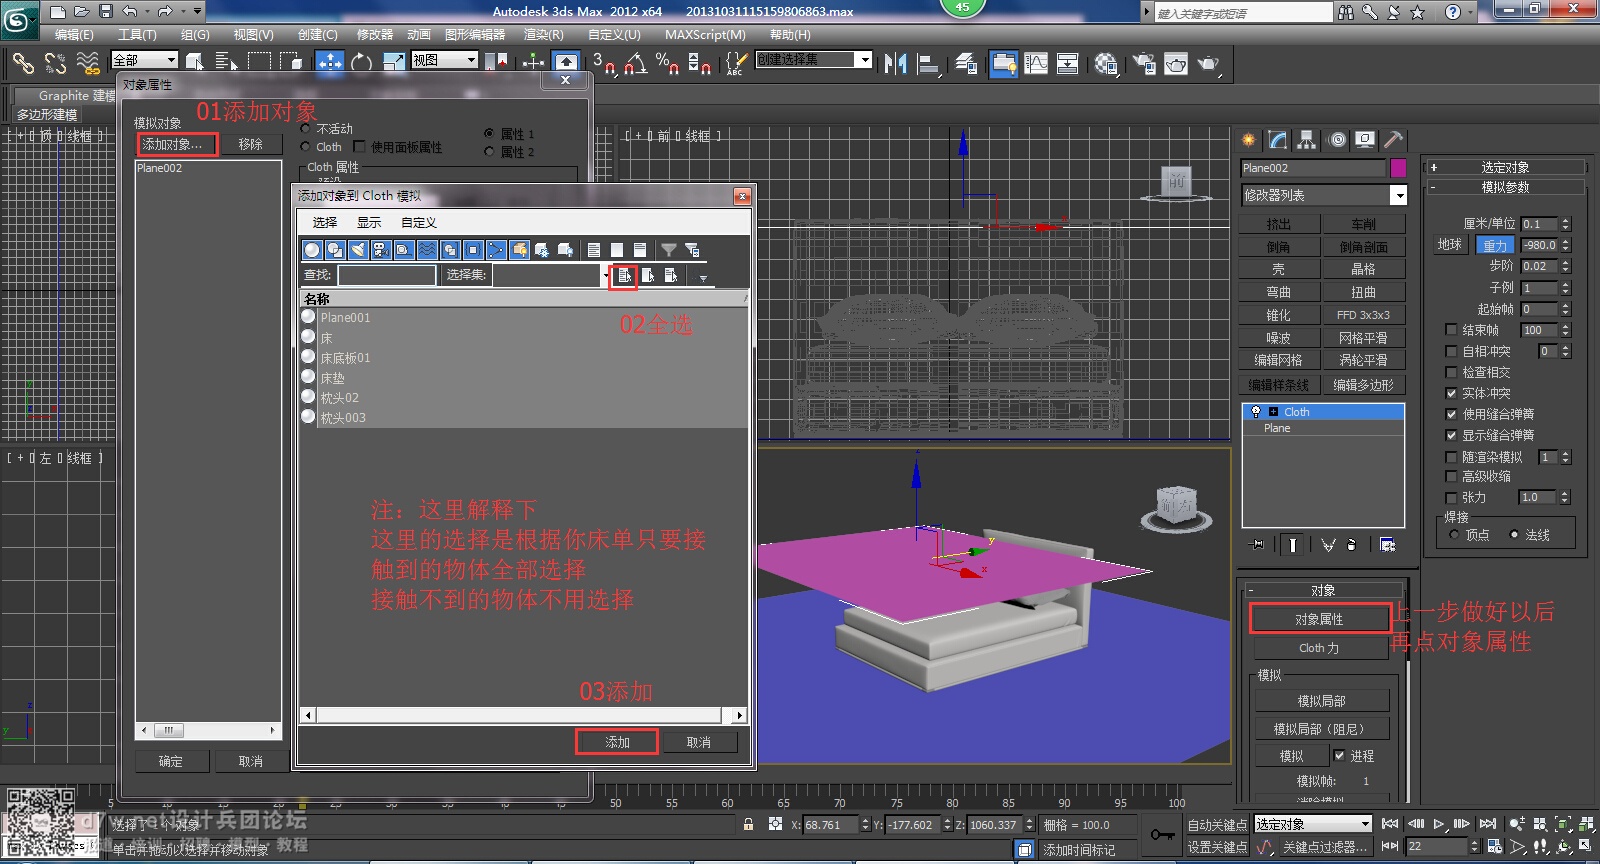Select 属性 2 radio button
Image resolution: width=1600 pixels, height=864 pixels.
489,152
